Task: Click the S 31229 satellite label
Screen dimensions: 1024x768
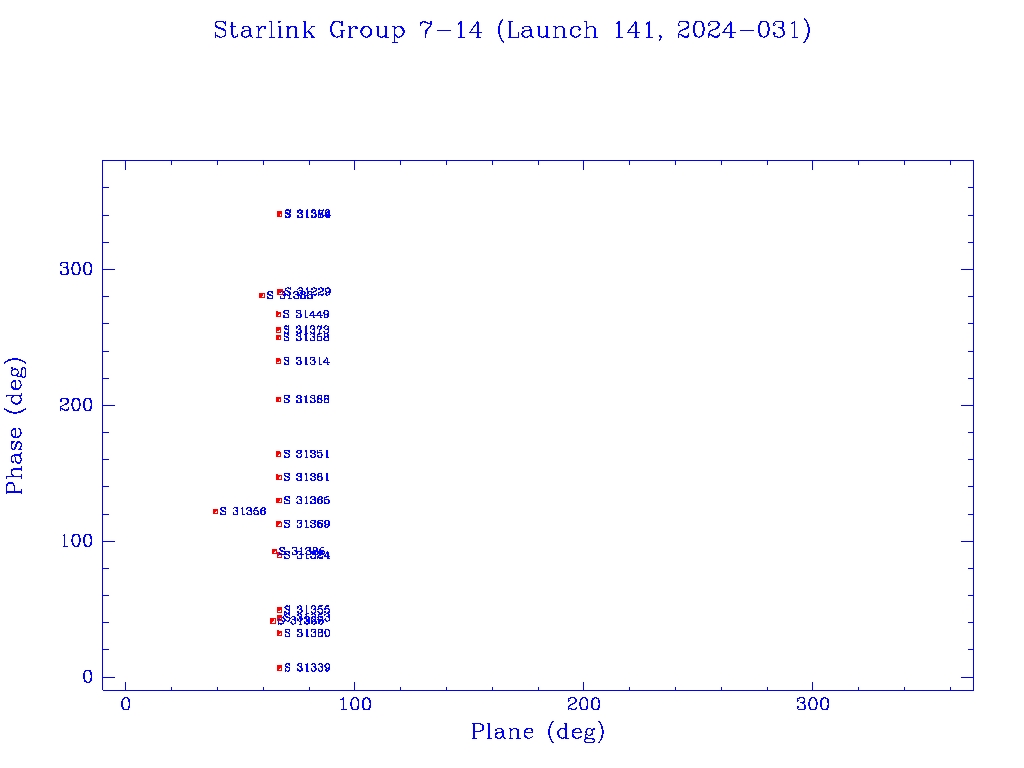Action: [308, 291]
